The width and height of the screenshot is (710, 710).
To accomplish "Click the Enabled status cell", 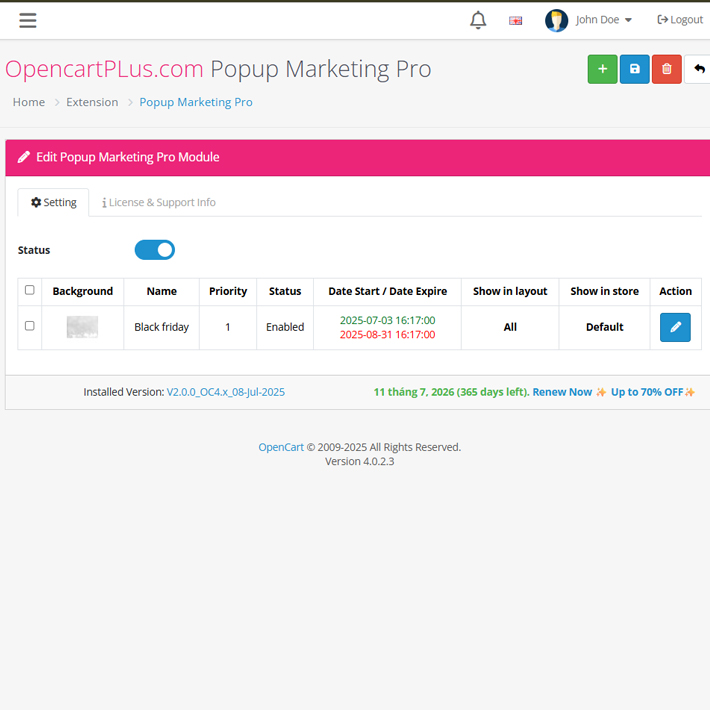I will click(285, 327).
